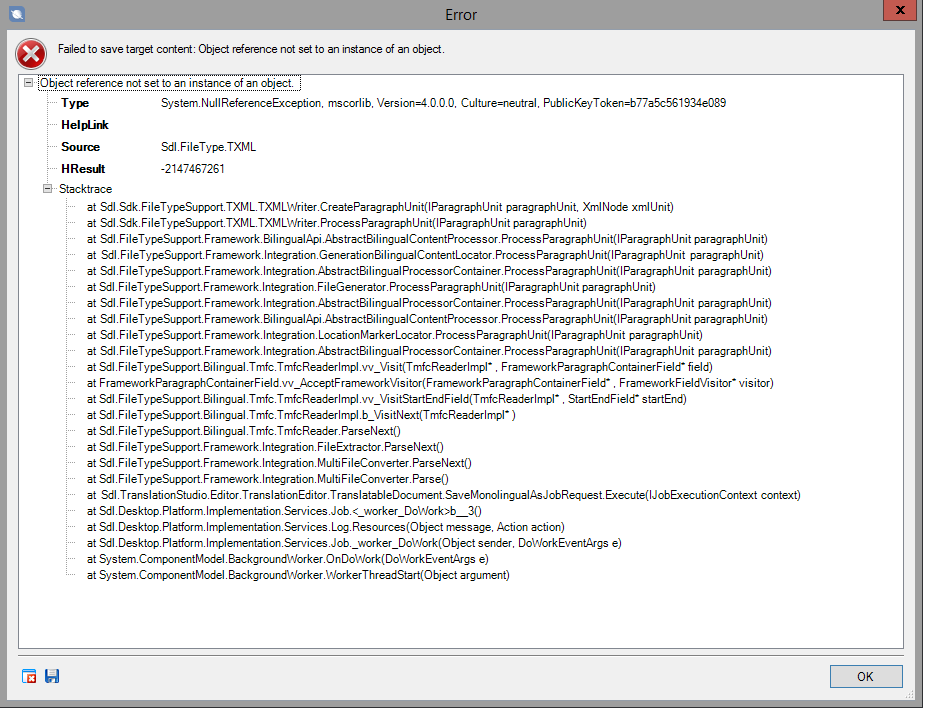Image resolution: width=935 pixels, height=708 pixels.
Task: Select the SaveMonolingualAsJobRequest.Execute stack line
Action: pos(443,495)
